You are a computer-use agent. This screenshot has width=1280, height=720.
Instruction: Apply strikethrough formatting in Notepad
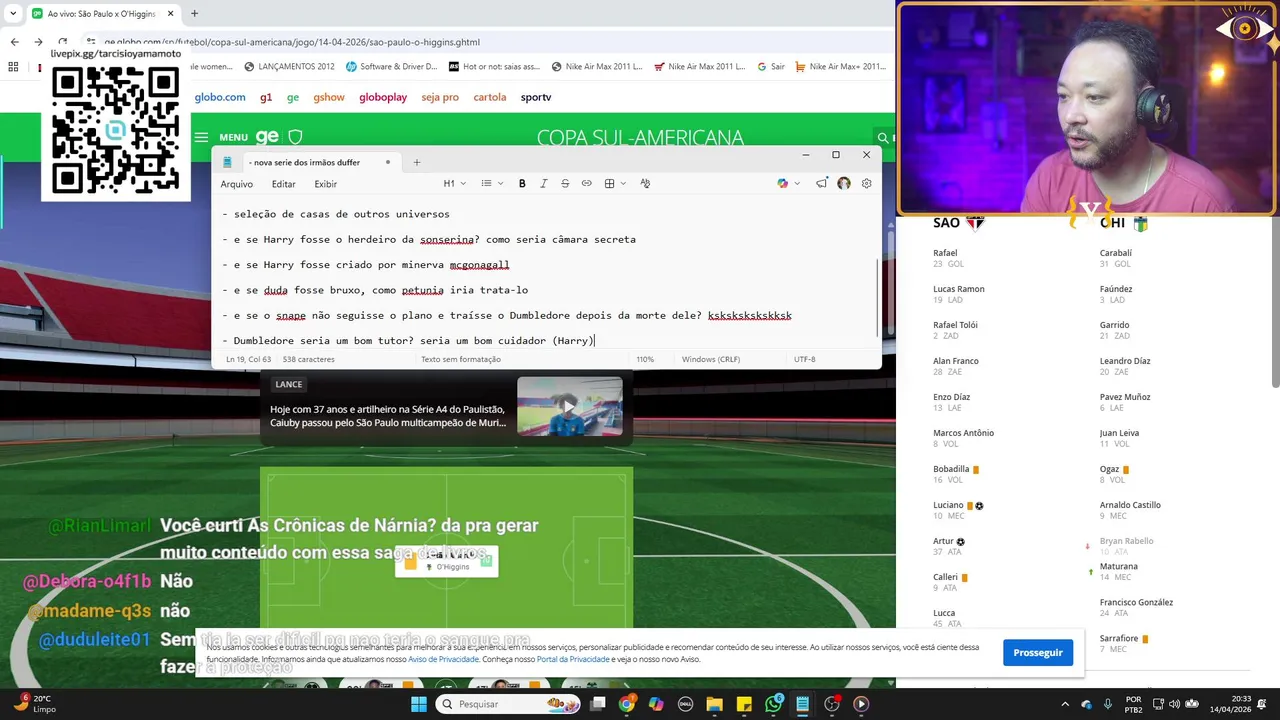coord(565,184)
